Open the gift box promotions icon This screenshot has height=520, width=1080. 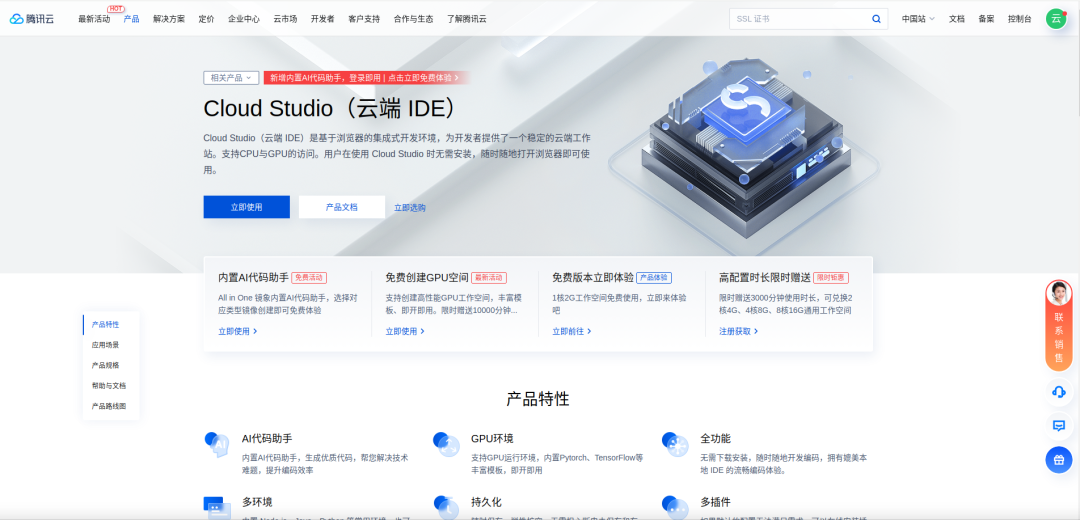(1059, 459)
